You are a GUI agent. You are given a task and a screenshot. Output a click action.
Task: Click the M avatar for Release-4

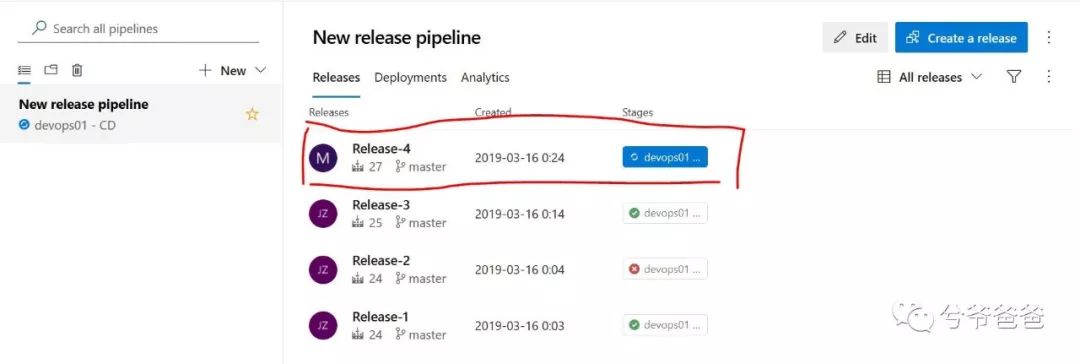[323, 158]
